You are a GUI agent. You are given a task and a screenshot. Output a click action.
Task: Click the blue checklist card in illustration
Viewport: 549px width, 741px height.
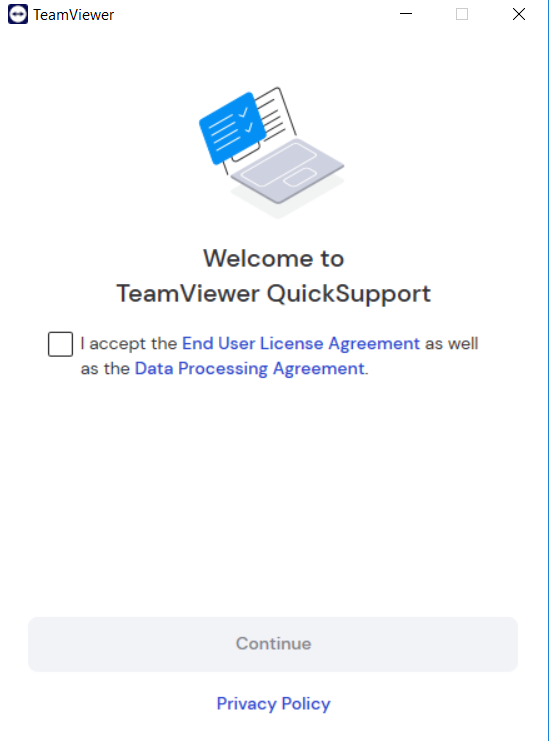(x=232, y=128)
